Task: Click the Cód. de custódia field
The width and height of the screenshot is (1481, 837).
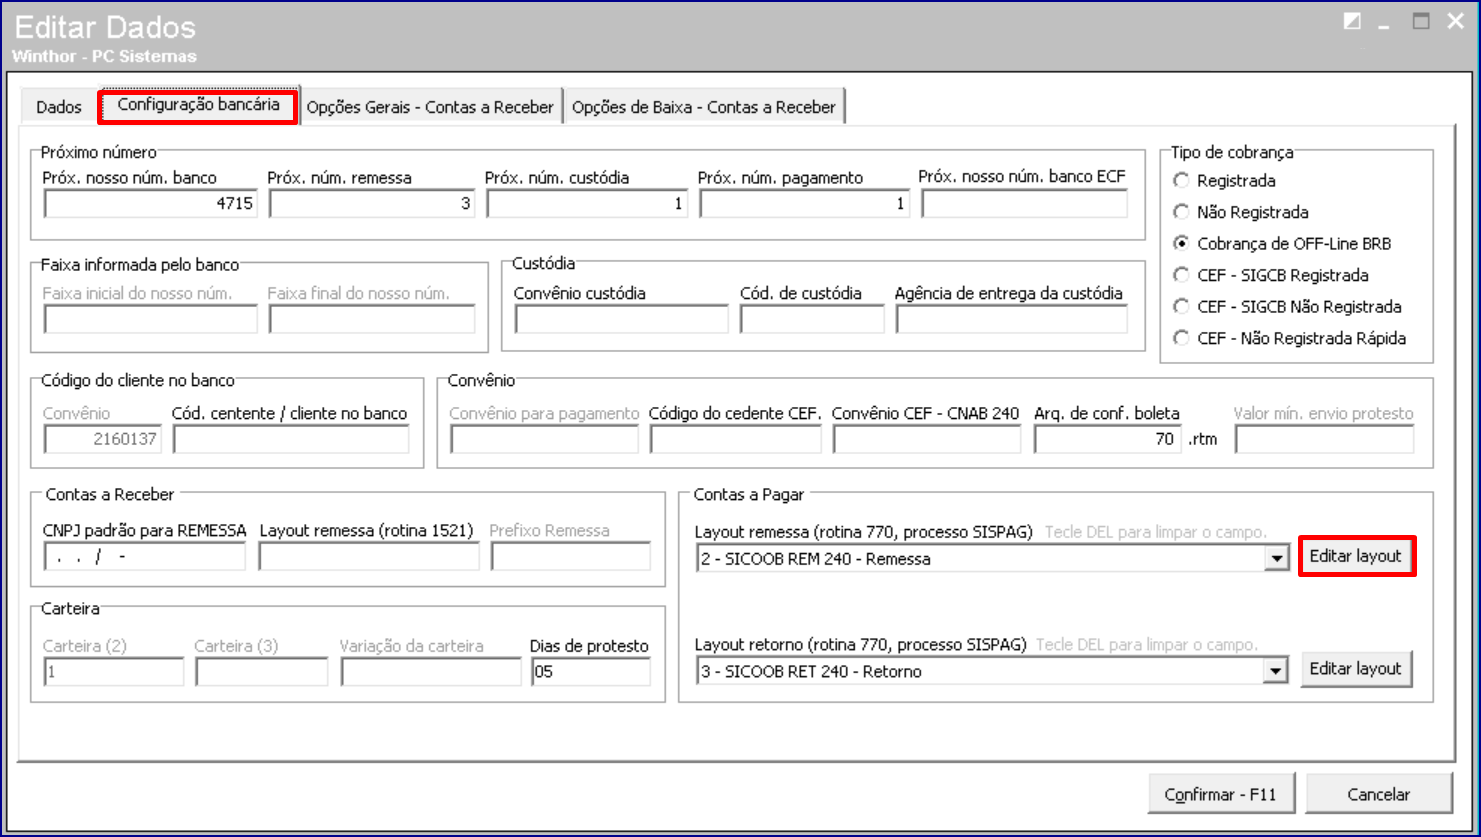Action: (x=812, y=320)
